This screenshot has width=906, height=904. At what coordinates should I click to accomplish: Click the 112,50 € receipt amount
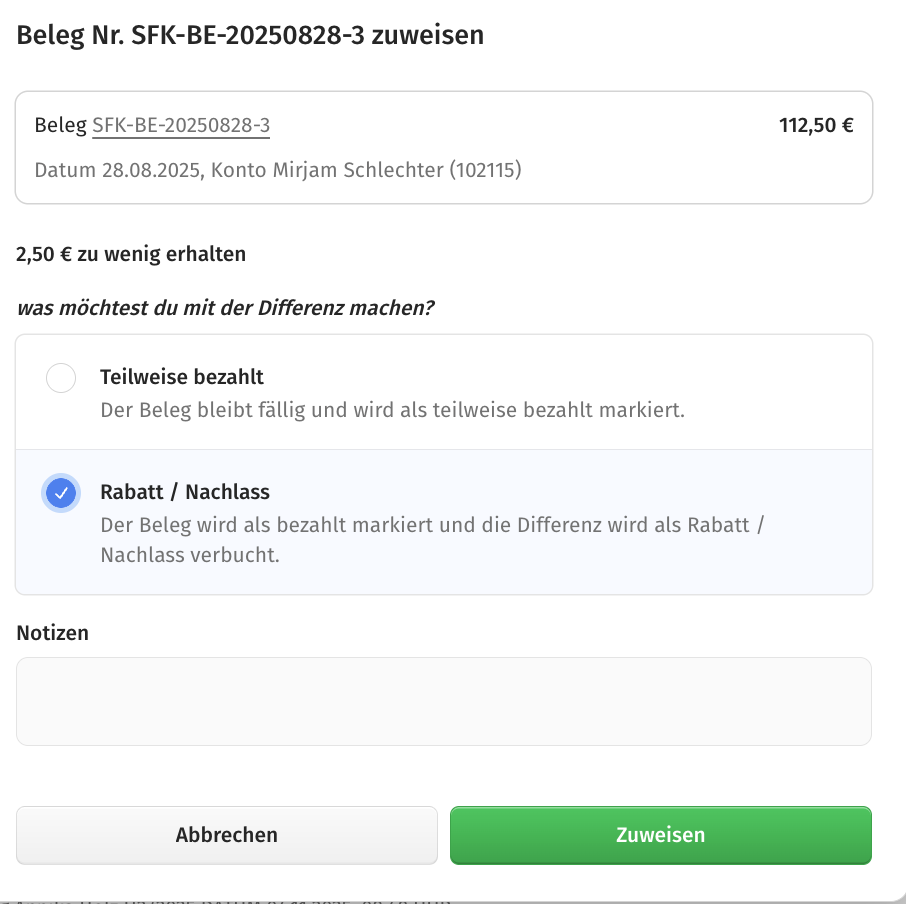(815, 126)
